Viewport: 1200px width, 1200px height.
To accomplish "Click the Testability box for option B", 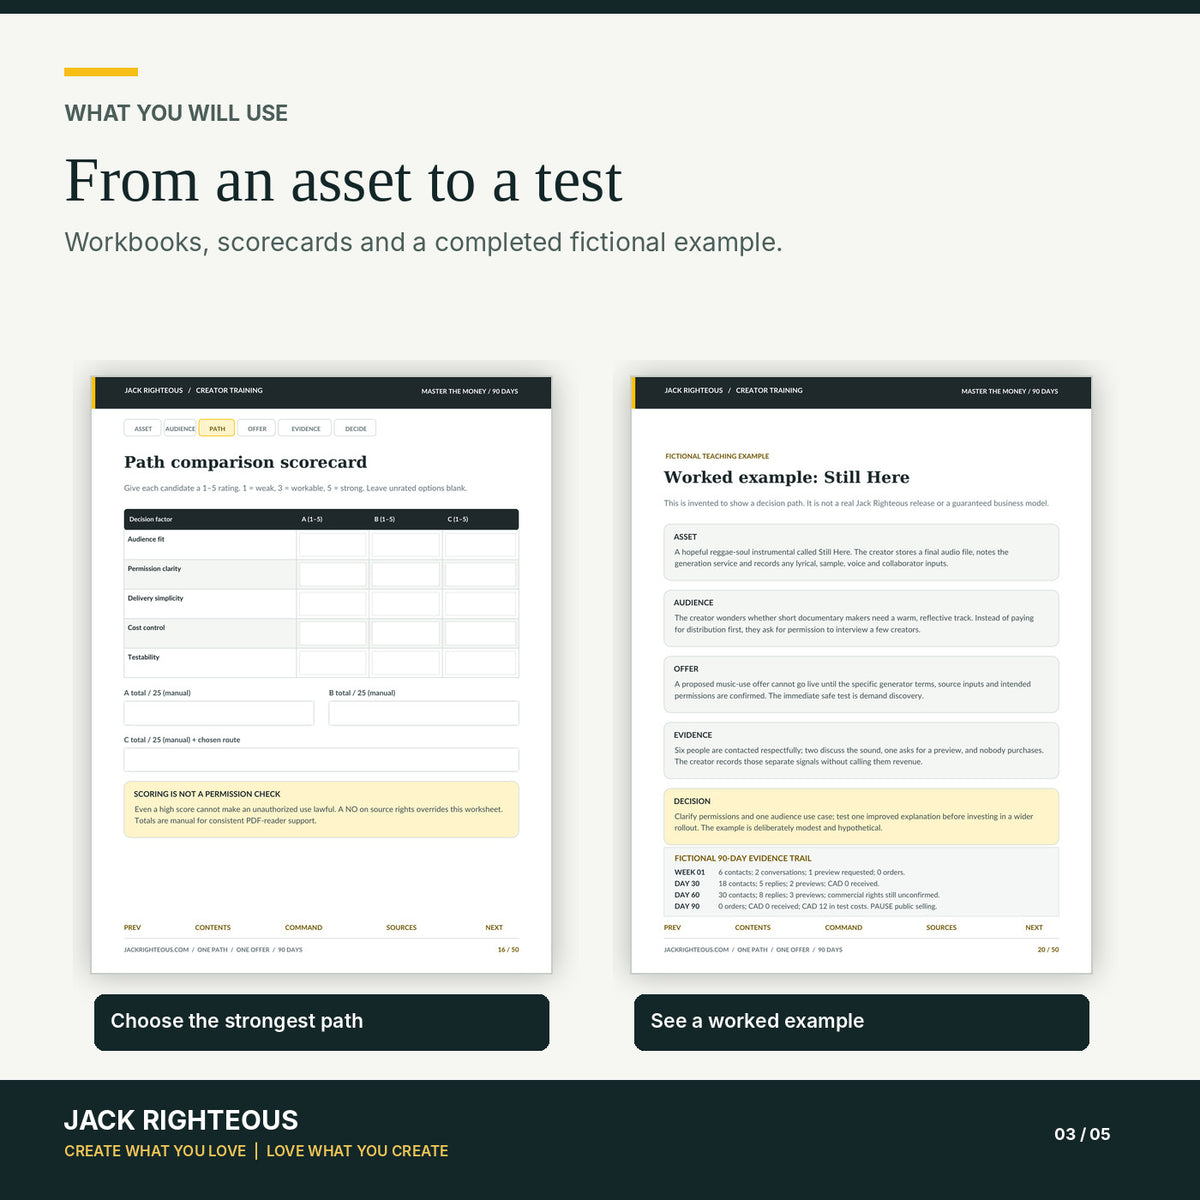I will (406, 663).
